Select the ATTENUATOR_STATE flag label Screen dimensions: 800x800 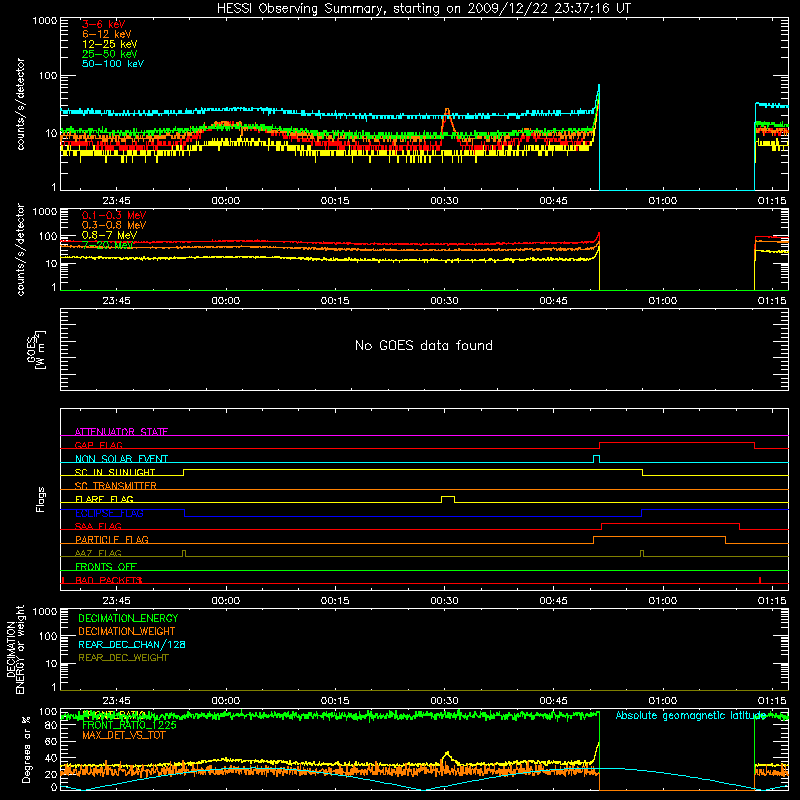121,432
